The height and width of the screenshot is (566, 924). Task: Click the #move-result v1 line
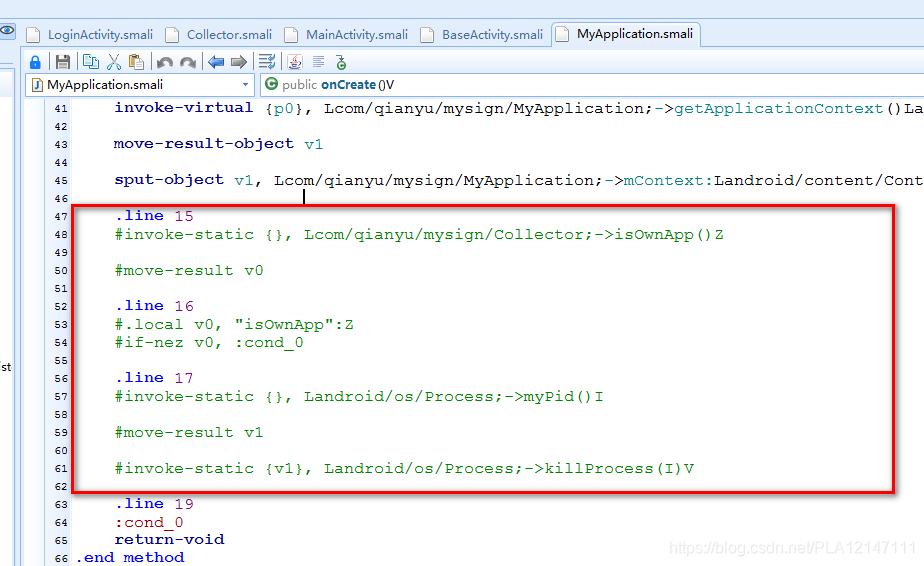pyautogui.click(x=189, y=433)
